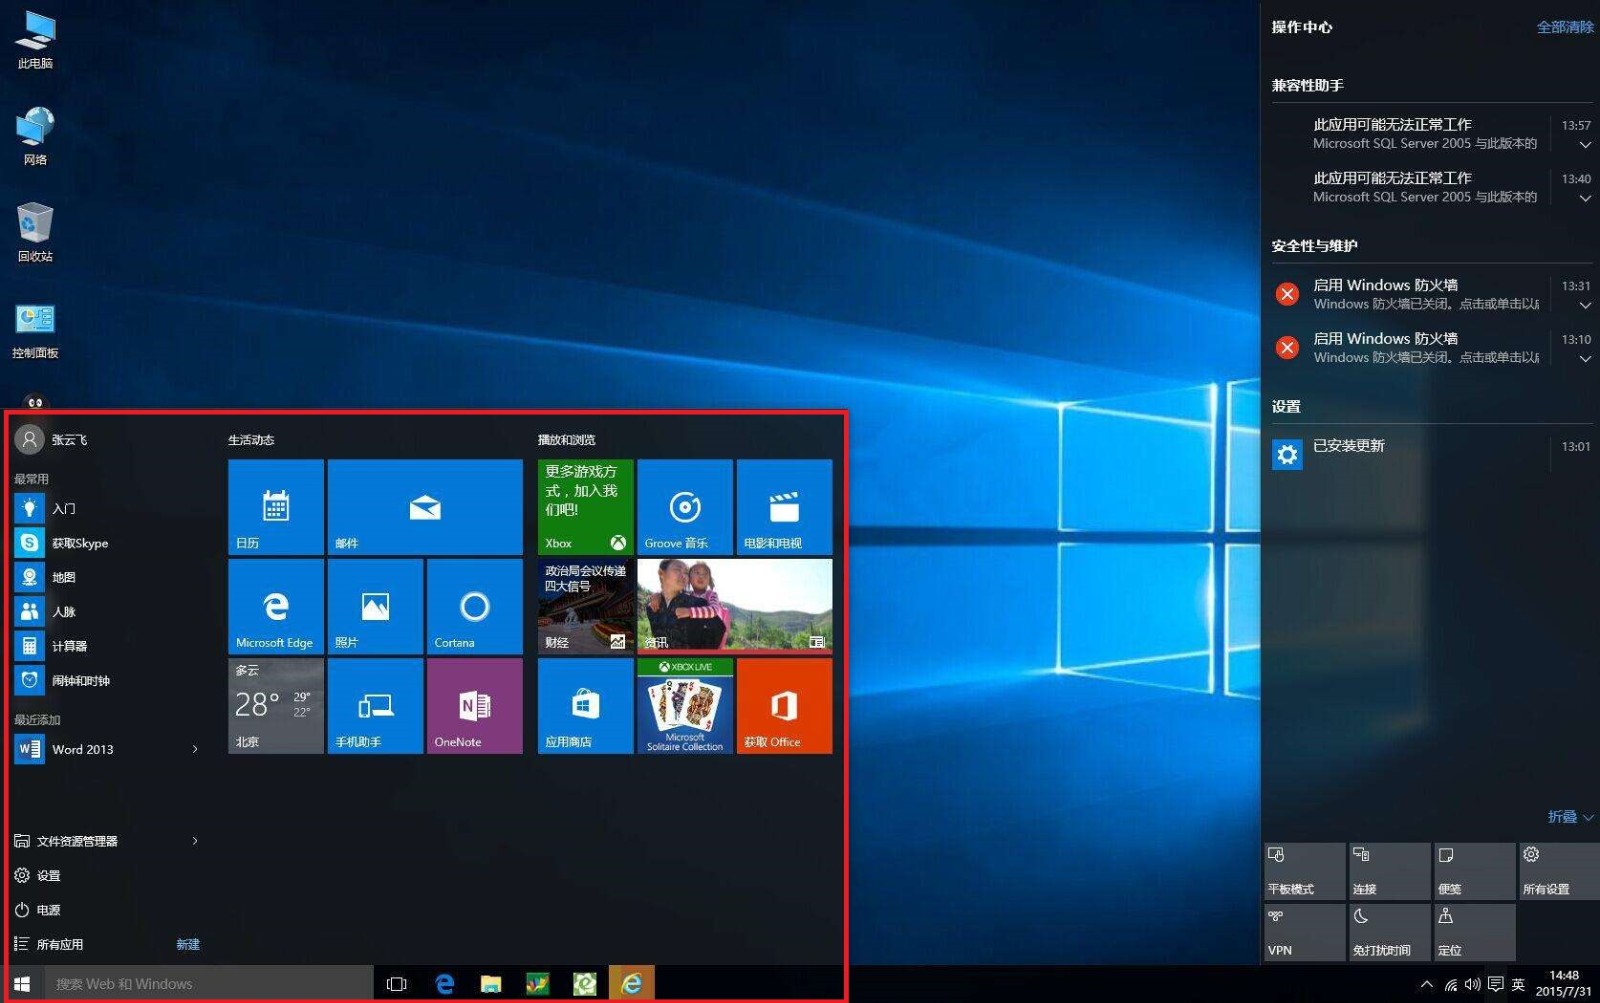Toggle 免打扰时间 quiet hours
1600x1003 pixels.
(x=1389, y=932)
